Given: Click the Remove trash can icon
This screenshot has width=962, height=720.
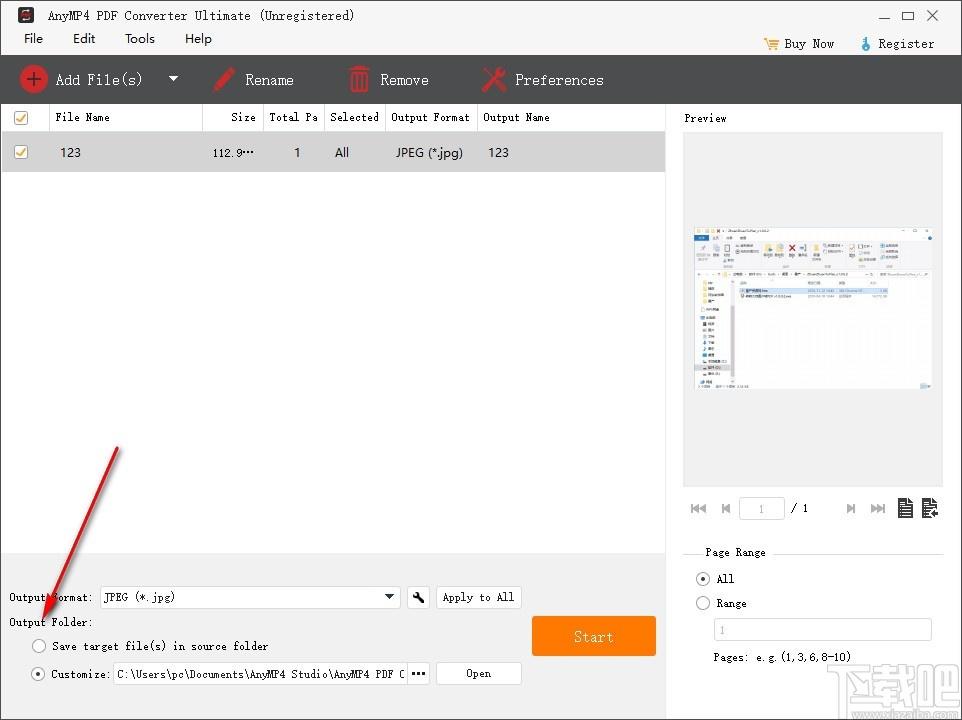Looking at the screenshot, I should click(x=359, y=80).
